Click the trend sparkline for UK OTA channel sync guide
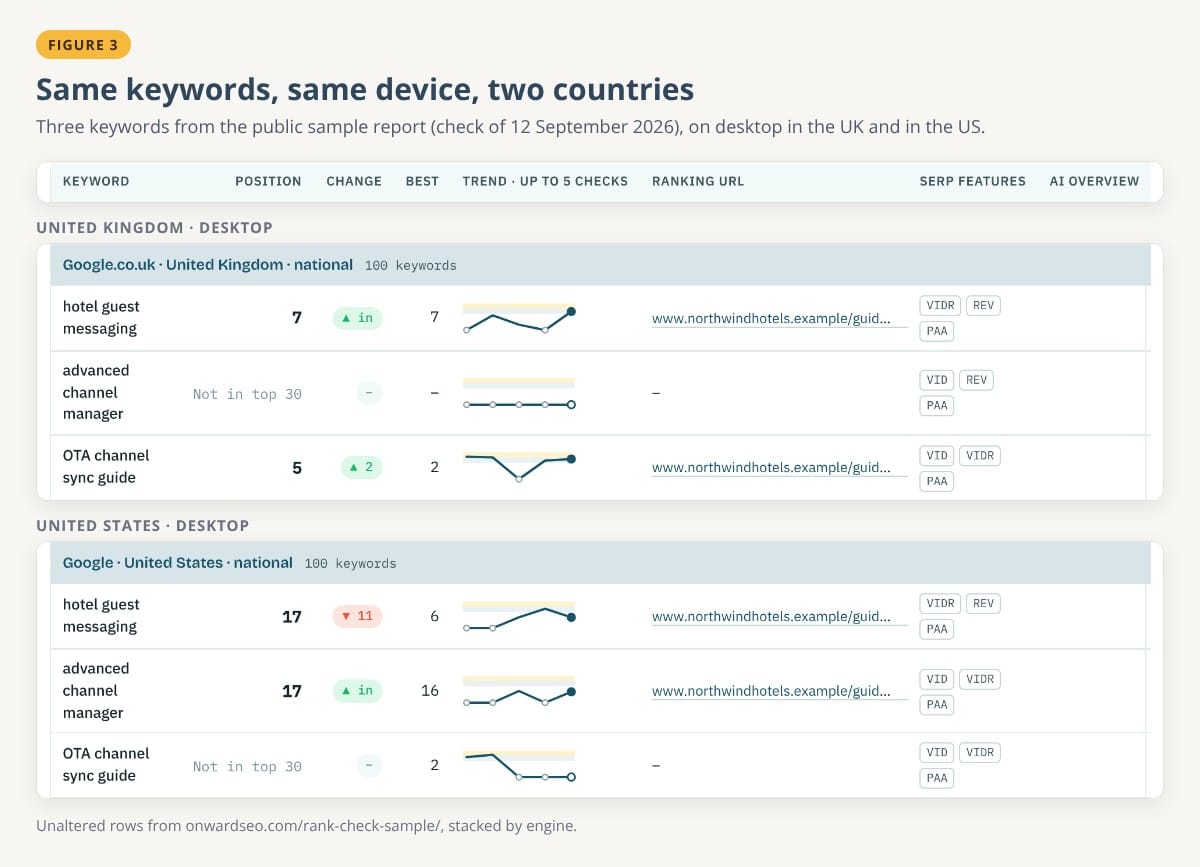Screen dimensions: 1200x867 [519, 467]
